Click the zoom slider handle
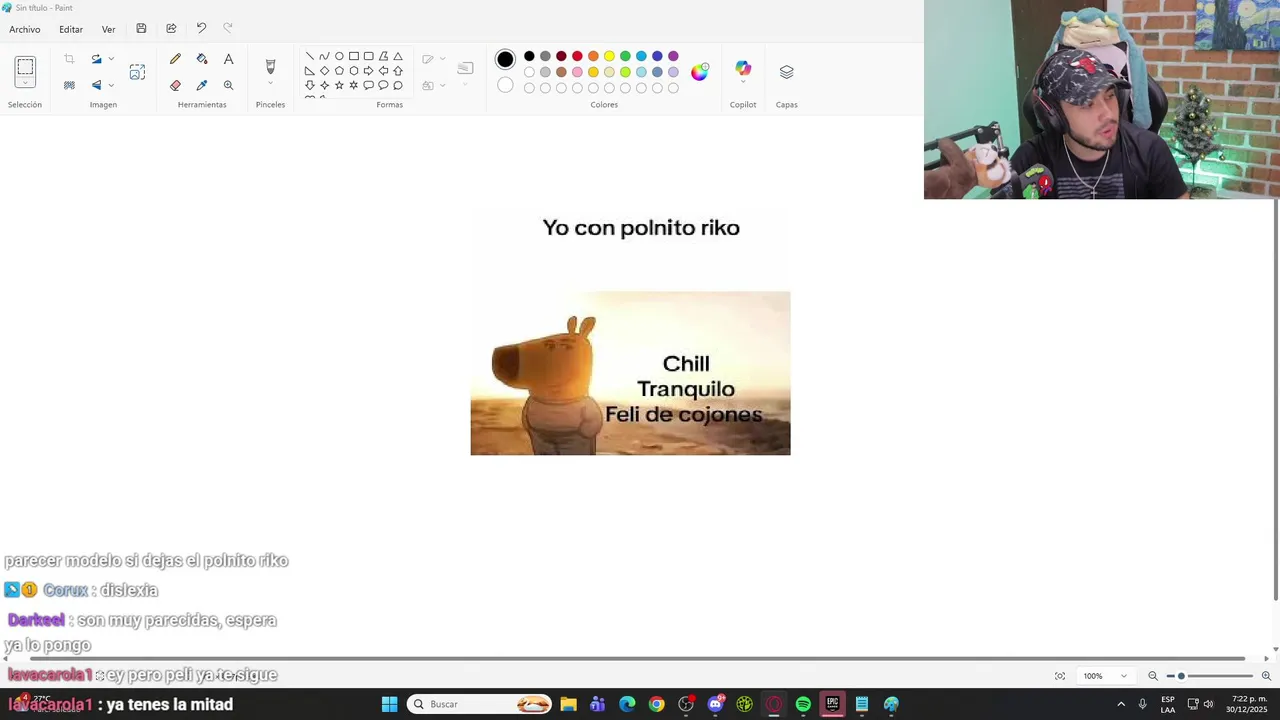This screenshot has height=720, width=1280. tap(1181, 676)
